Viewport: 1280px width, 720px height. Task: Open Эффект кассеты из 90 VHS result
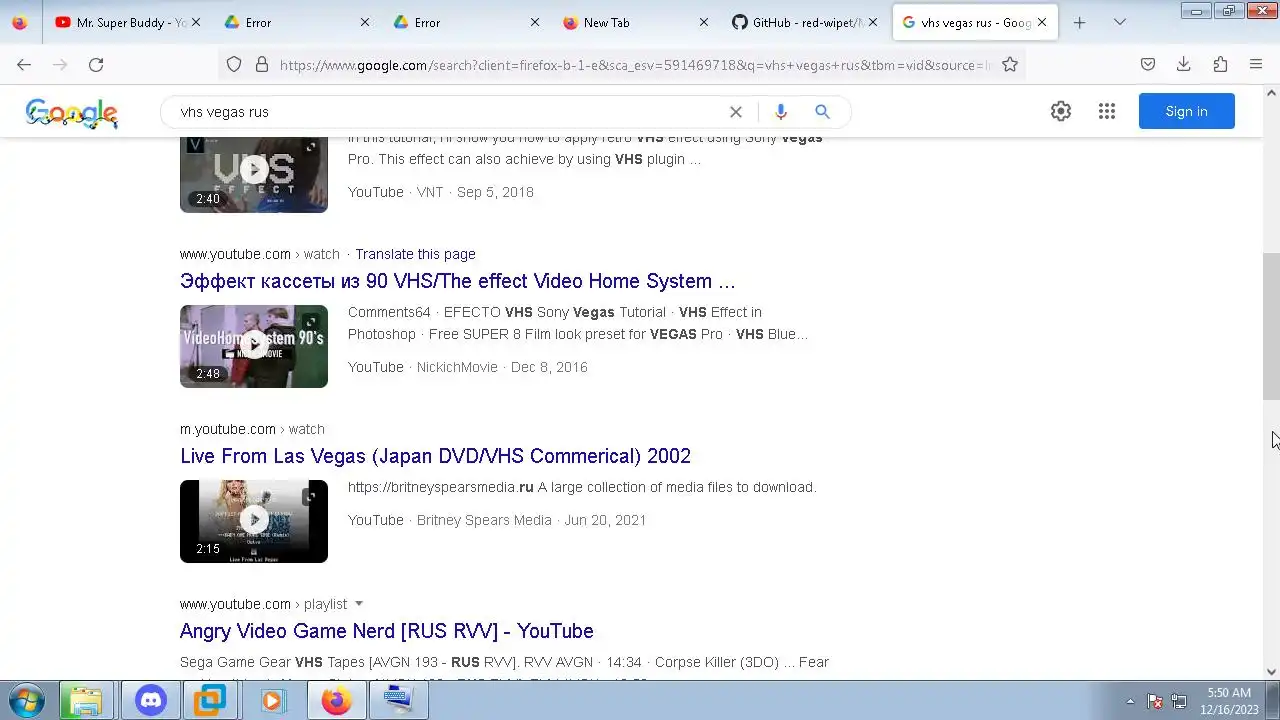click(x=458, y=281)
